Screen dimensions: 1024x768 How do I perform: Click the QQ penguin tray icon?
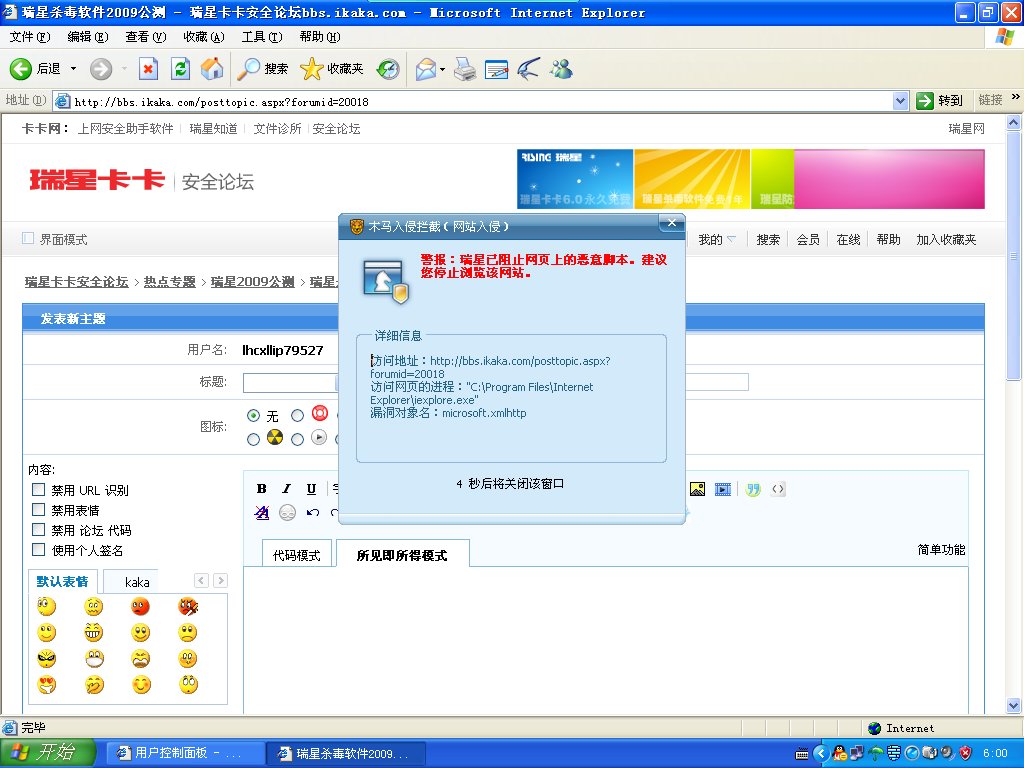(x=840, y=753)
